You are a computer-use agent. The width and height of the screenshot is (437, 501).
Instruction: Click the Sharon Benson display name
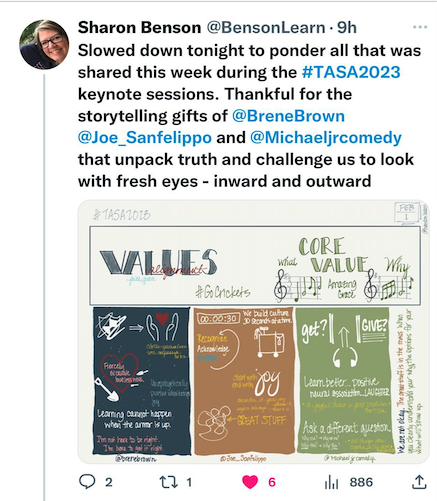click(140, 27)
